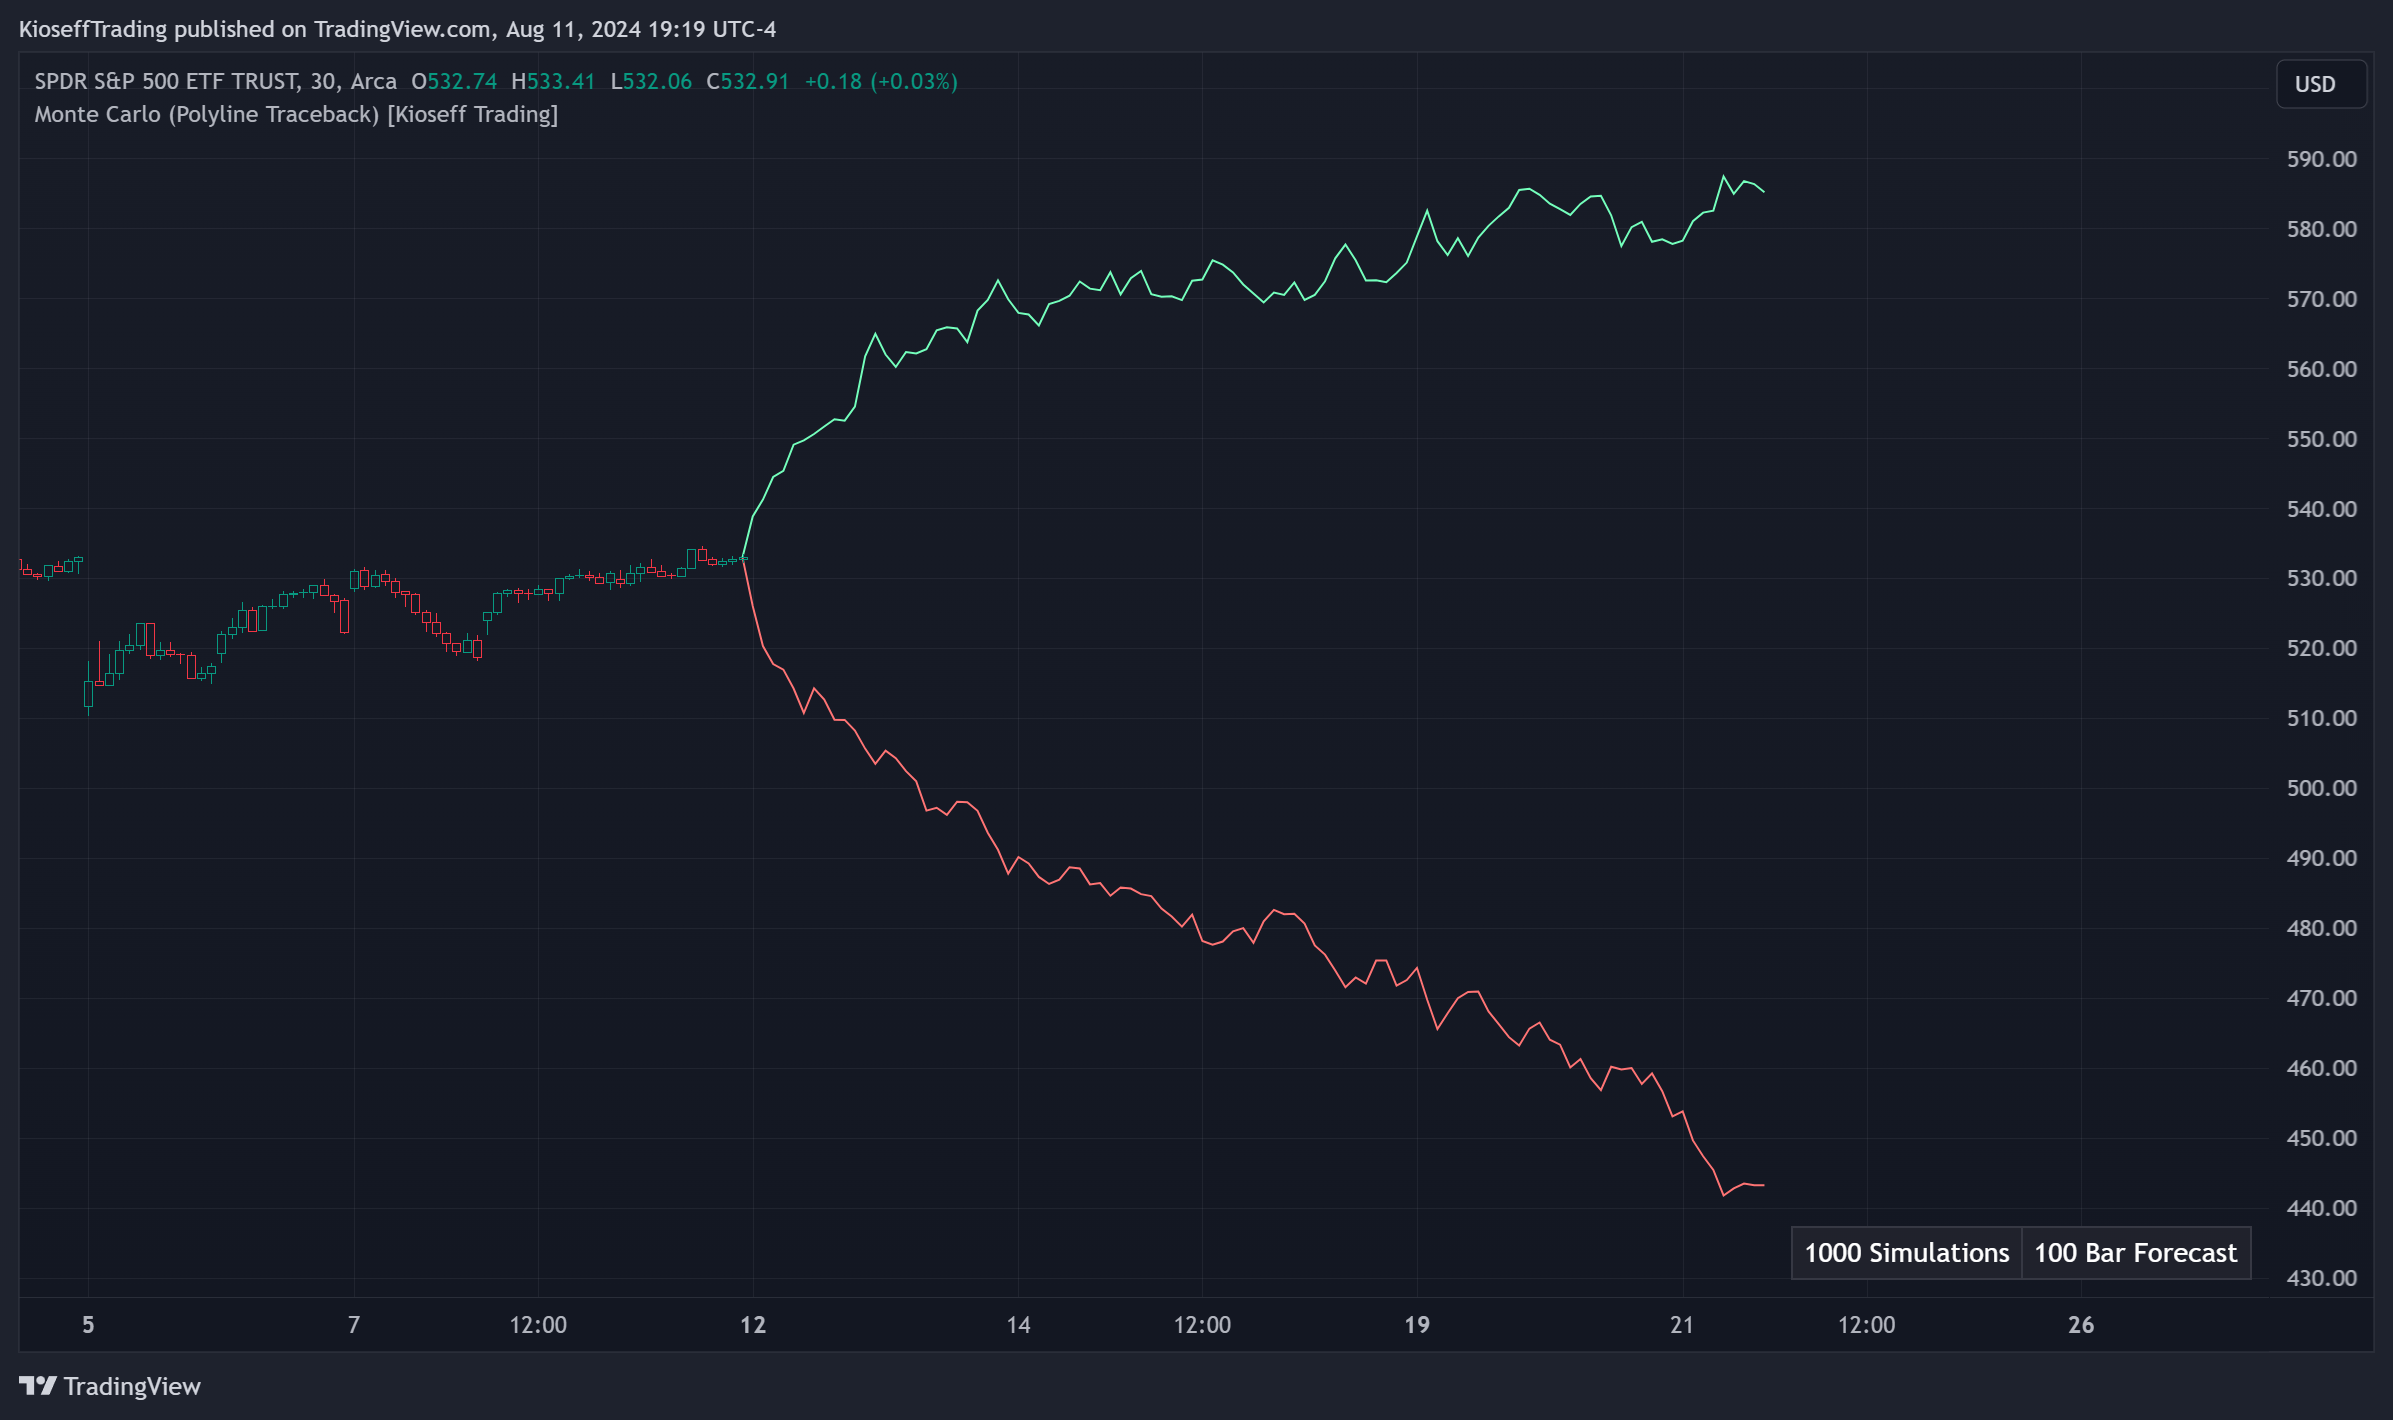This screenshot has width=2393, height=1420.
Task: Click the 440.00 price axis label
Action: pyautogui.click(x=2322, y=1208)
